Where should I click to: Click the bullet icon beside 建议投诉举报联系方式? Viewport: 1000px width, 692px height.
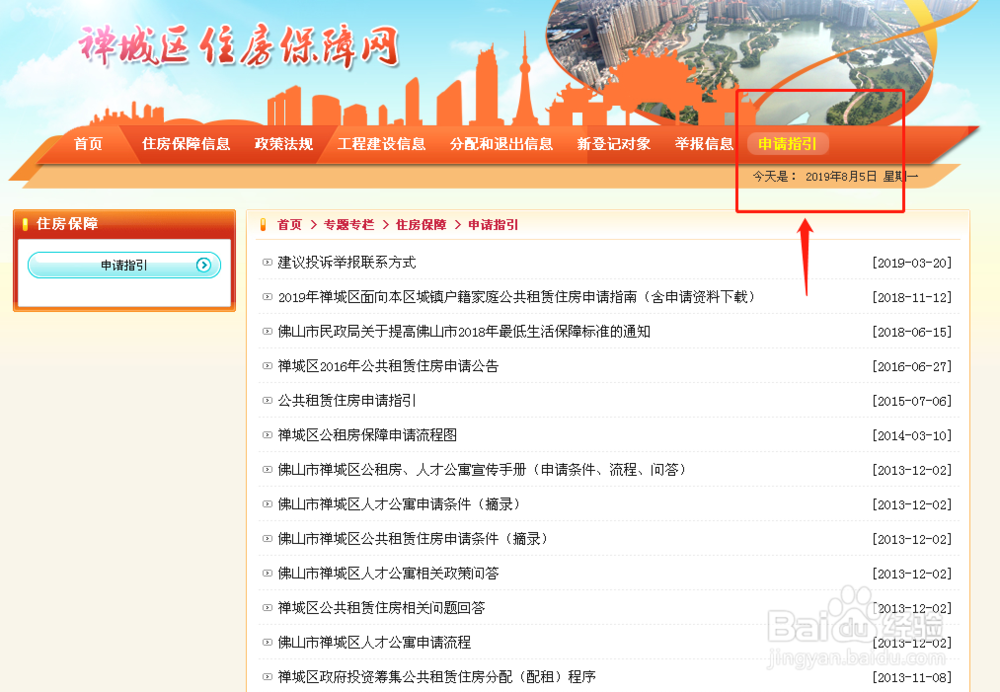265,262
